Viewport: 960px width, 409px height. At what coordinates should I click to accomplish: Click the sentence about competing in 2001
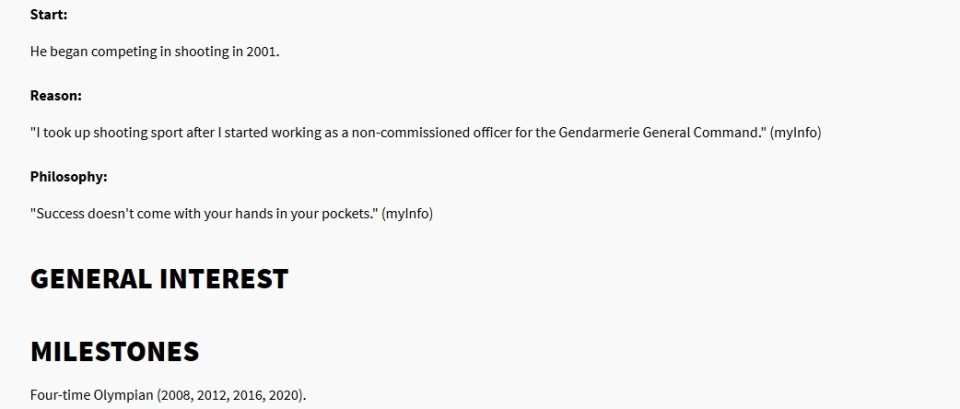(155, 51)
